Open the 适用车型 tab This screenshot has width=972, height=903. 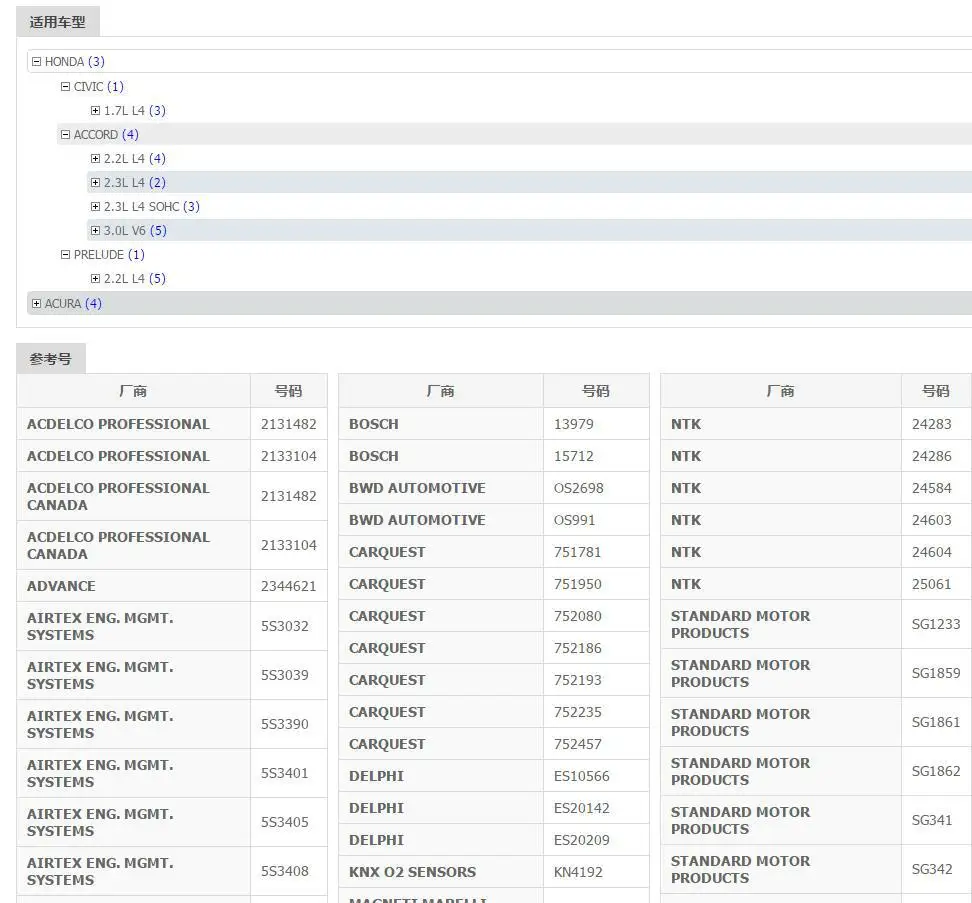(58, 22)
